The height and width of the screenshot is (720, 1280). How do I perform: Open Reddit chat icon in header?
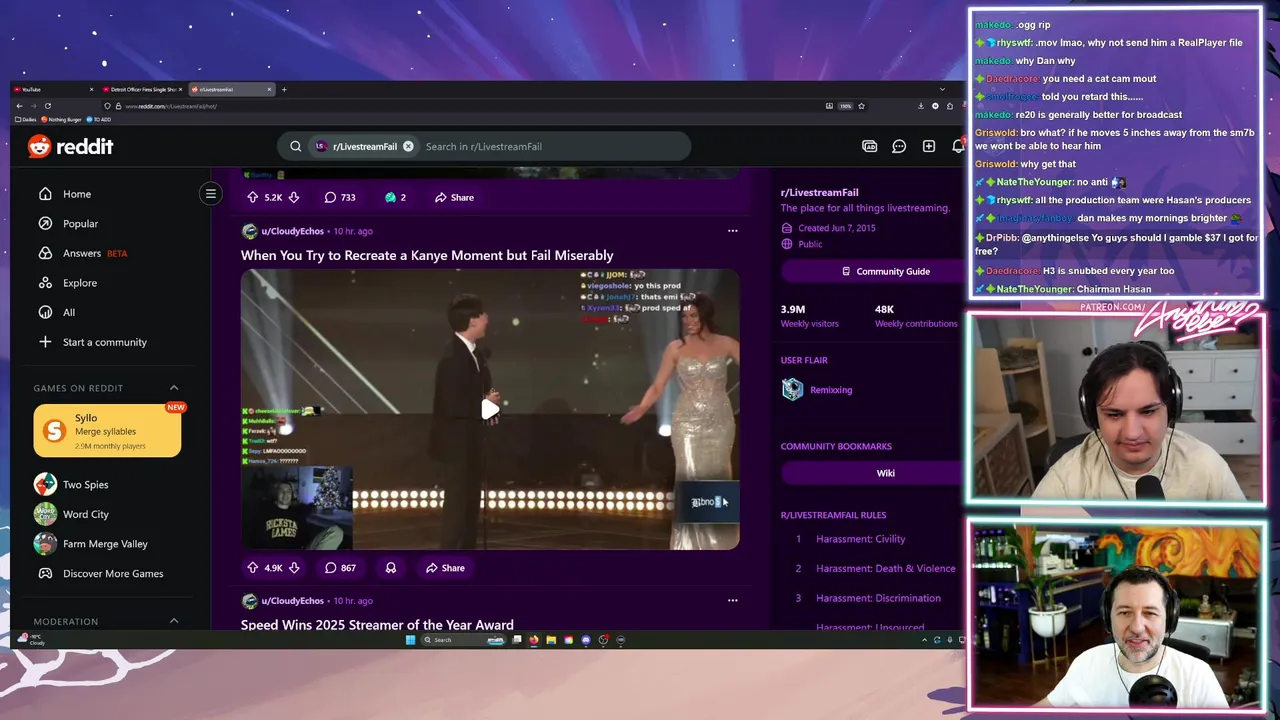[x=899, y=146]
